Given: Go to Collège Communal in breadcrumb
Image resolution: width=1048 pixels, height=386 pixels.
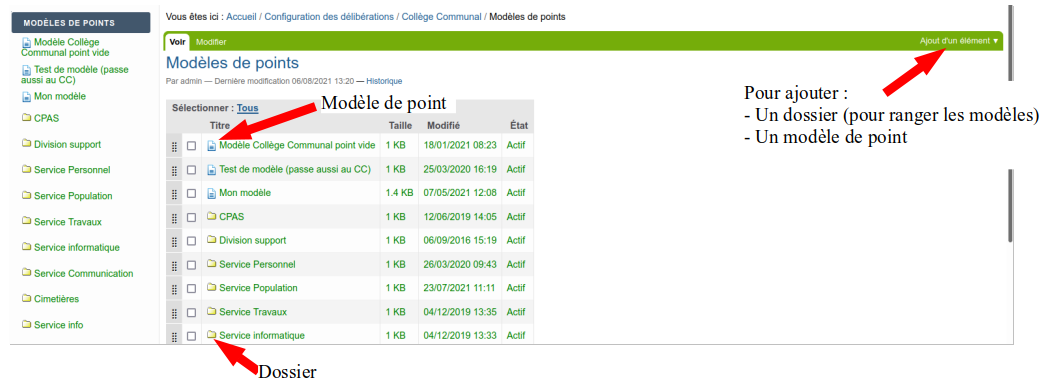Looking at the screenshot, I should (x=441, y=17).
